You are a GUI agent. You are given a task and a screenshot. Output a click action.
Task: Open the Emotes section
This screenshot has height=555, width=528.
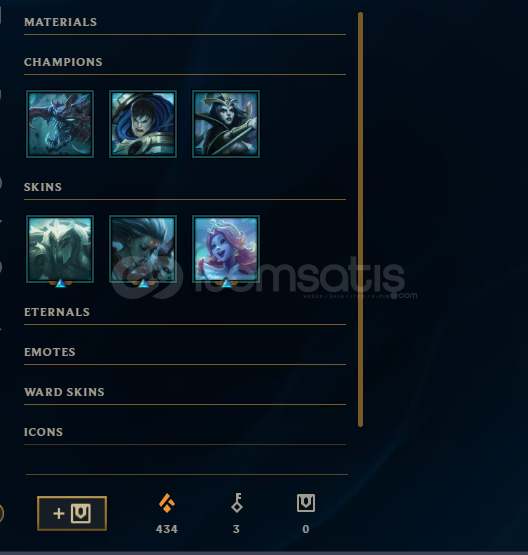coord(50,352)
